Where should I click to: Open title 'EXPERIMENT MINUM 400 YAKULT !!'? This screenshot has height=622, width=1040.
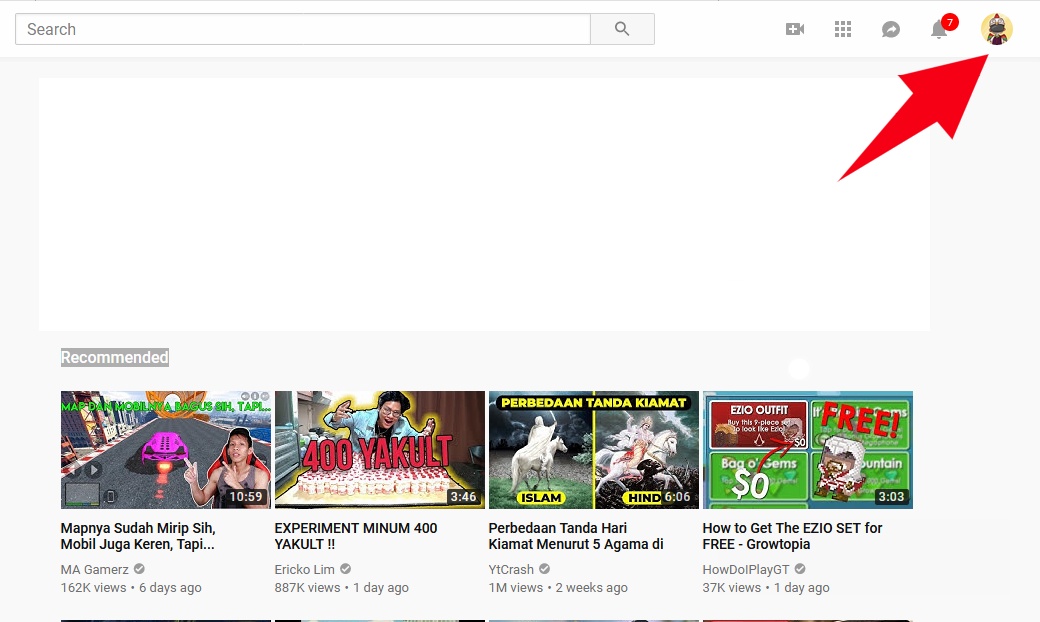[356, 536]
